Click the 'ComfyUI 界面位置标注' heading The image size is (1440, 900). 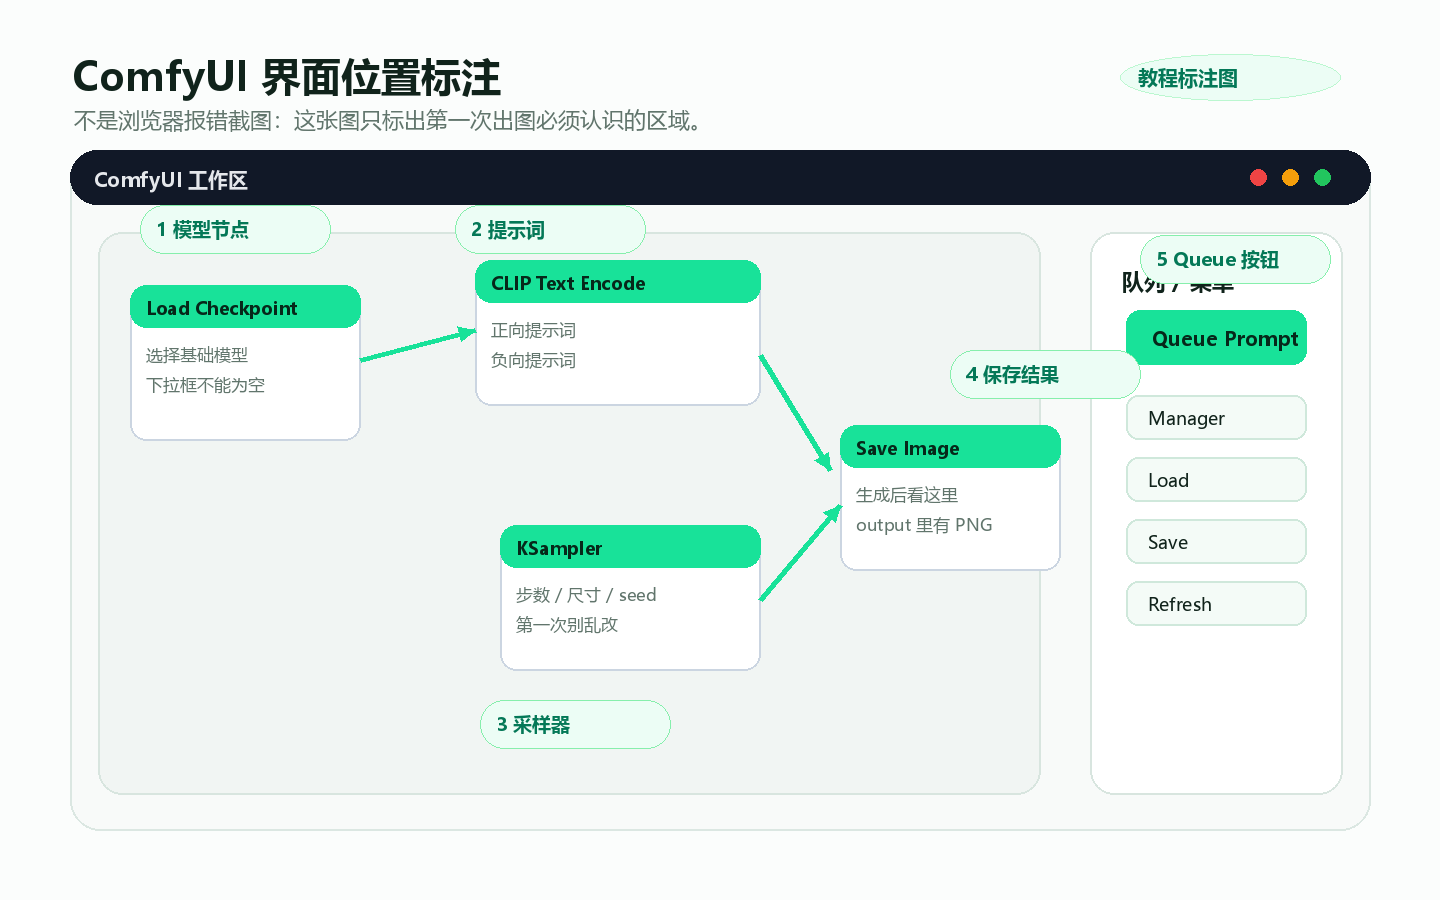[287, 77]
